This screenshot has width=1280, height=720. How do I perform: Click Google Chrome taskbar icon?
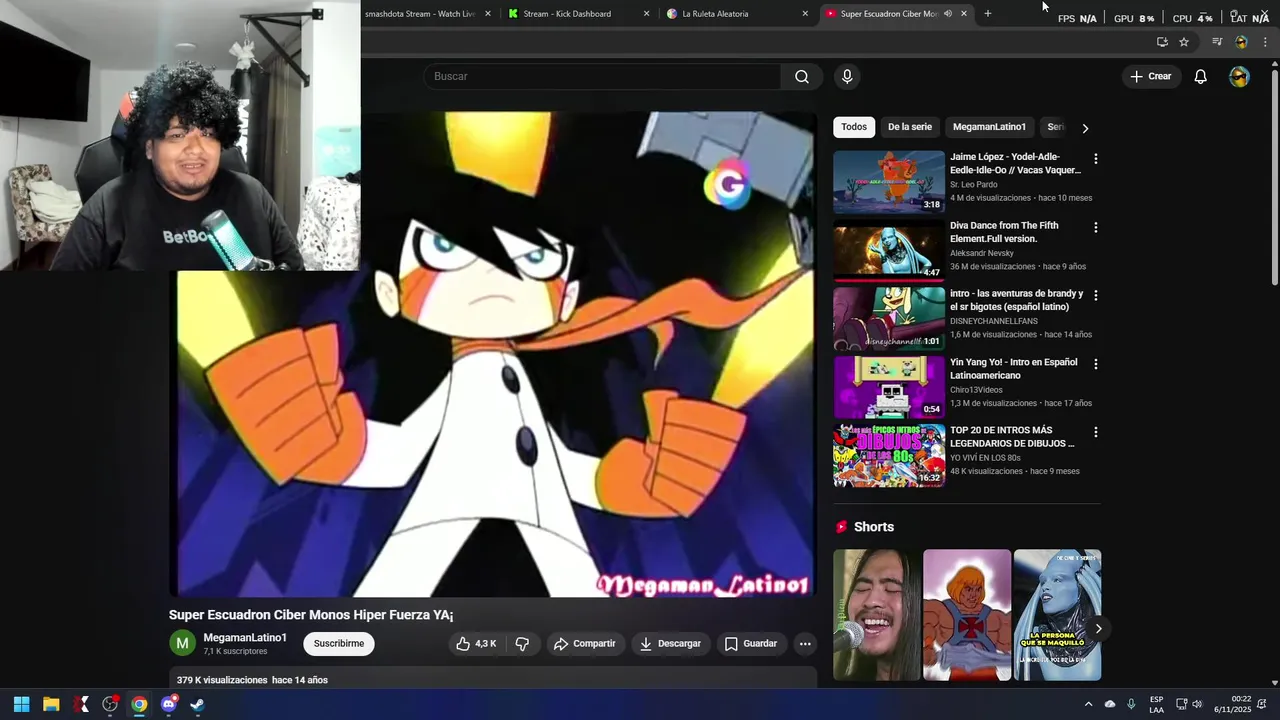point(139,704)
